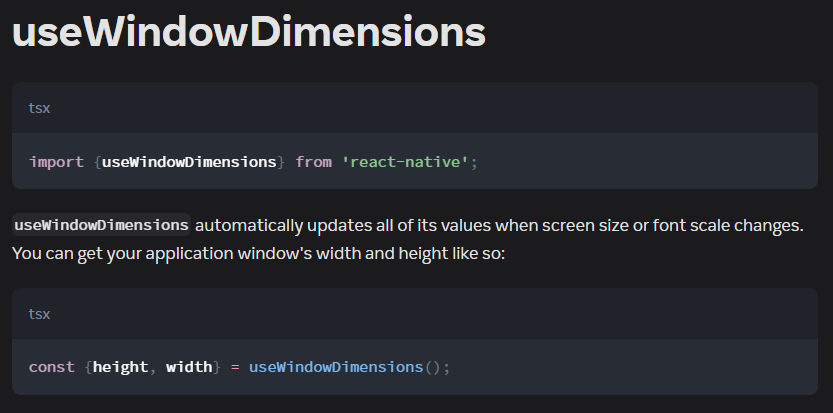Click the from keyword in the import line

pos(313,161)
